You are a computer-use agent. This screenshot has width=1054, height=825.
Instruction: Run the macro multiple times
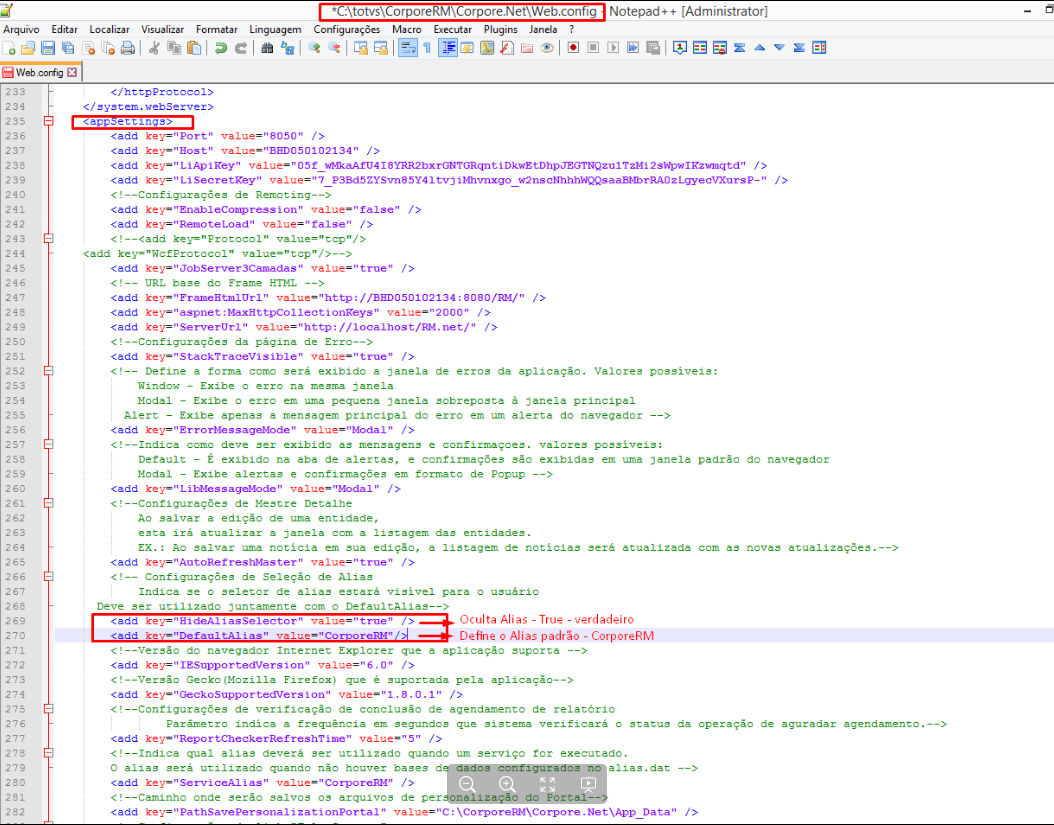pyautogui.click(x=633, y=48)
